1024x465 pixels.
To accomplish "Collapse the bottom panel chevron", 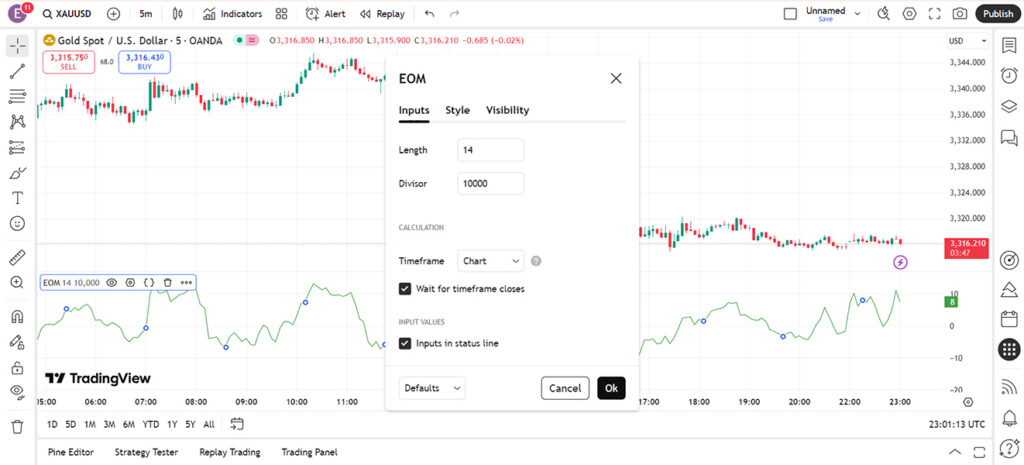I will pyautogui.click(x=955, y=452).
